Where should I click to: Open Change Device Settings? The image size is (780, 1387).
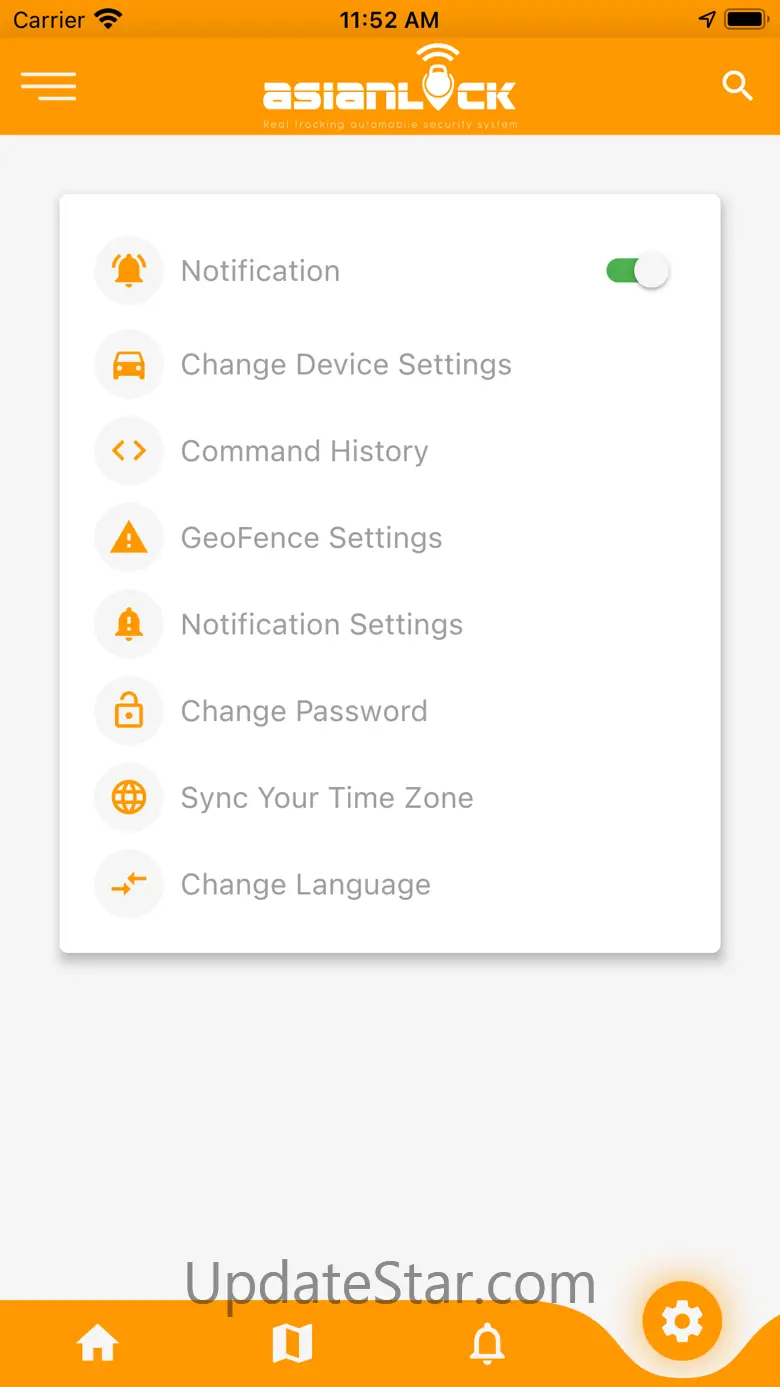[346, 365]
